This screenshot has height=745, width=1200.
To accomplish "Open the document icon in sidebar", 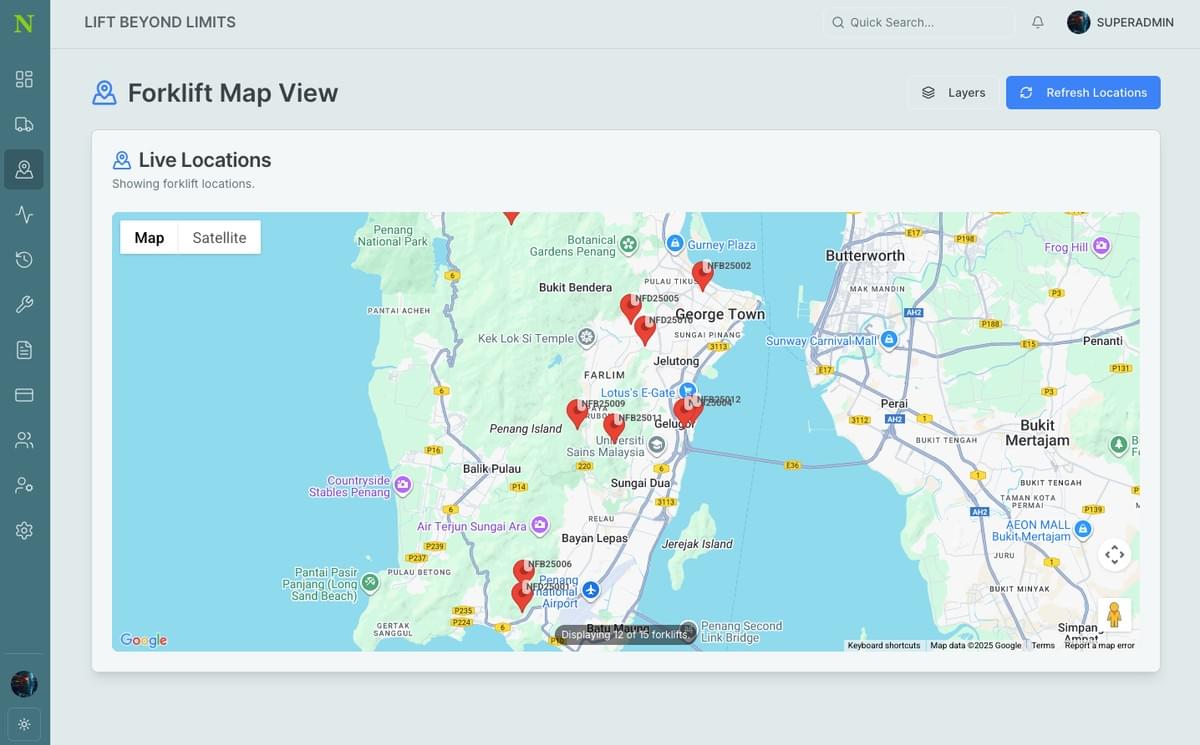I will tap(24, 350).
